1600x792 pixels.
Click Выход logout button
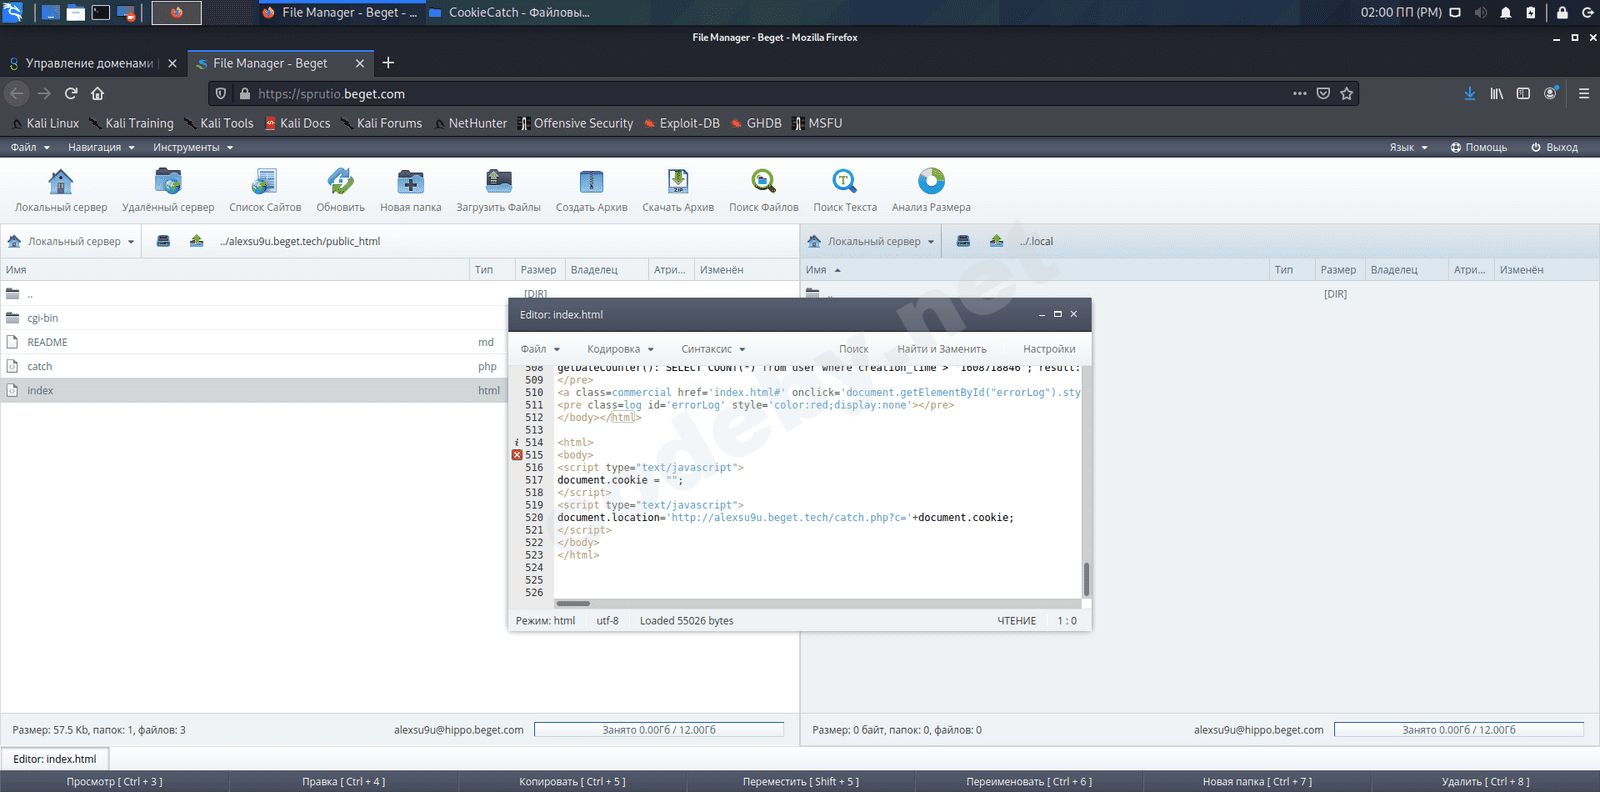pyautogui.click(x=1554, y=147)
